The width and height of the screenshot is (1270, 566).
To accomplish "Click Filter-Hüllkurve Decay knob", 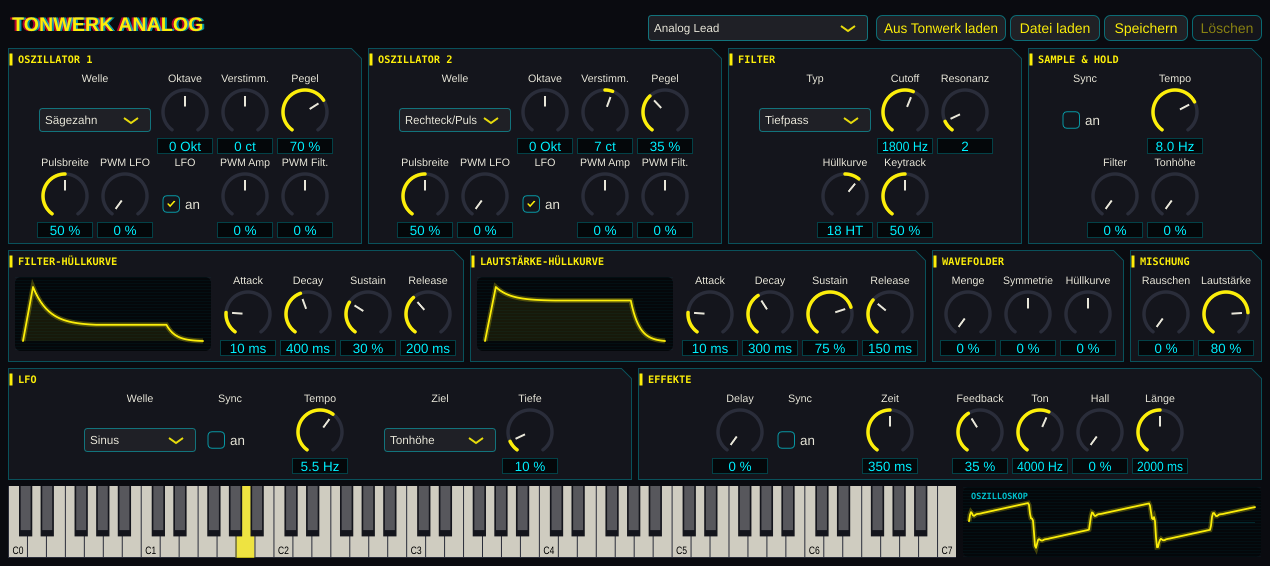I will (308, 314).
